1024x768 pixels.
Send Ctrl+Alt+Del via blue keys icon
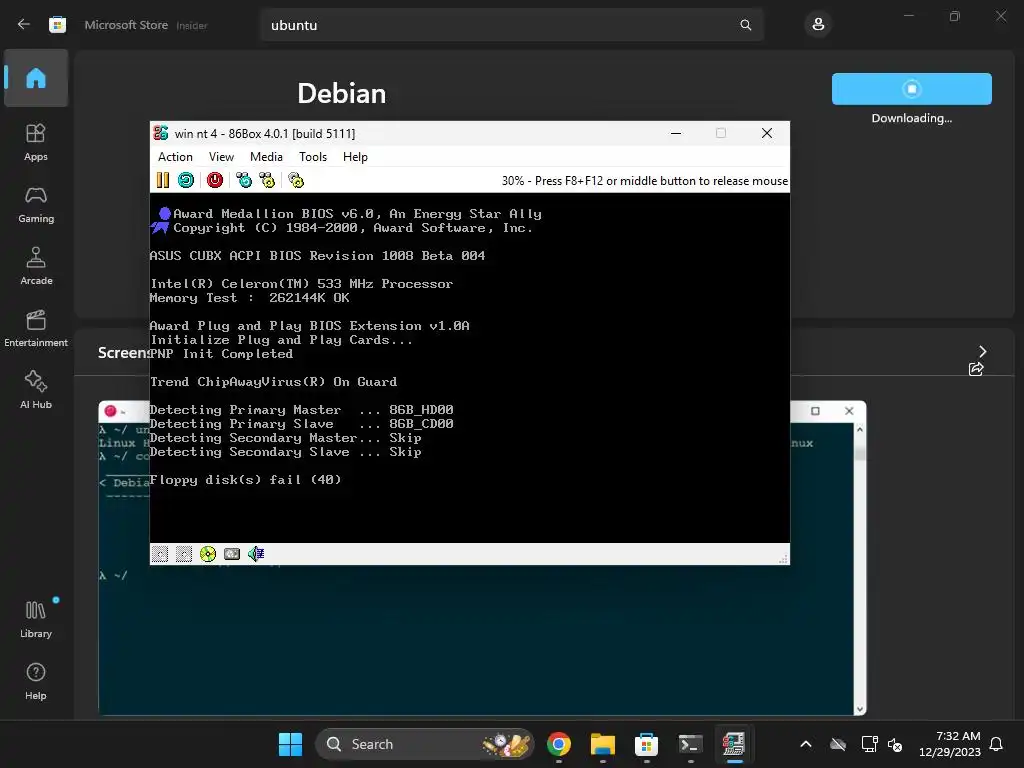(244, 180)
